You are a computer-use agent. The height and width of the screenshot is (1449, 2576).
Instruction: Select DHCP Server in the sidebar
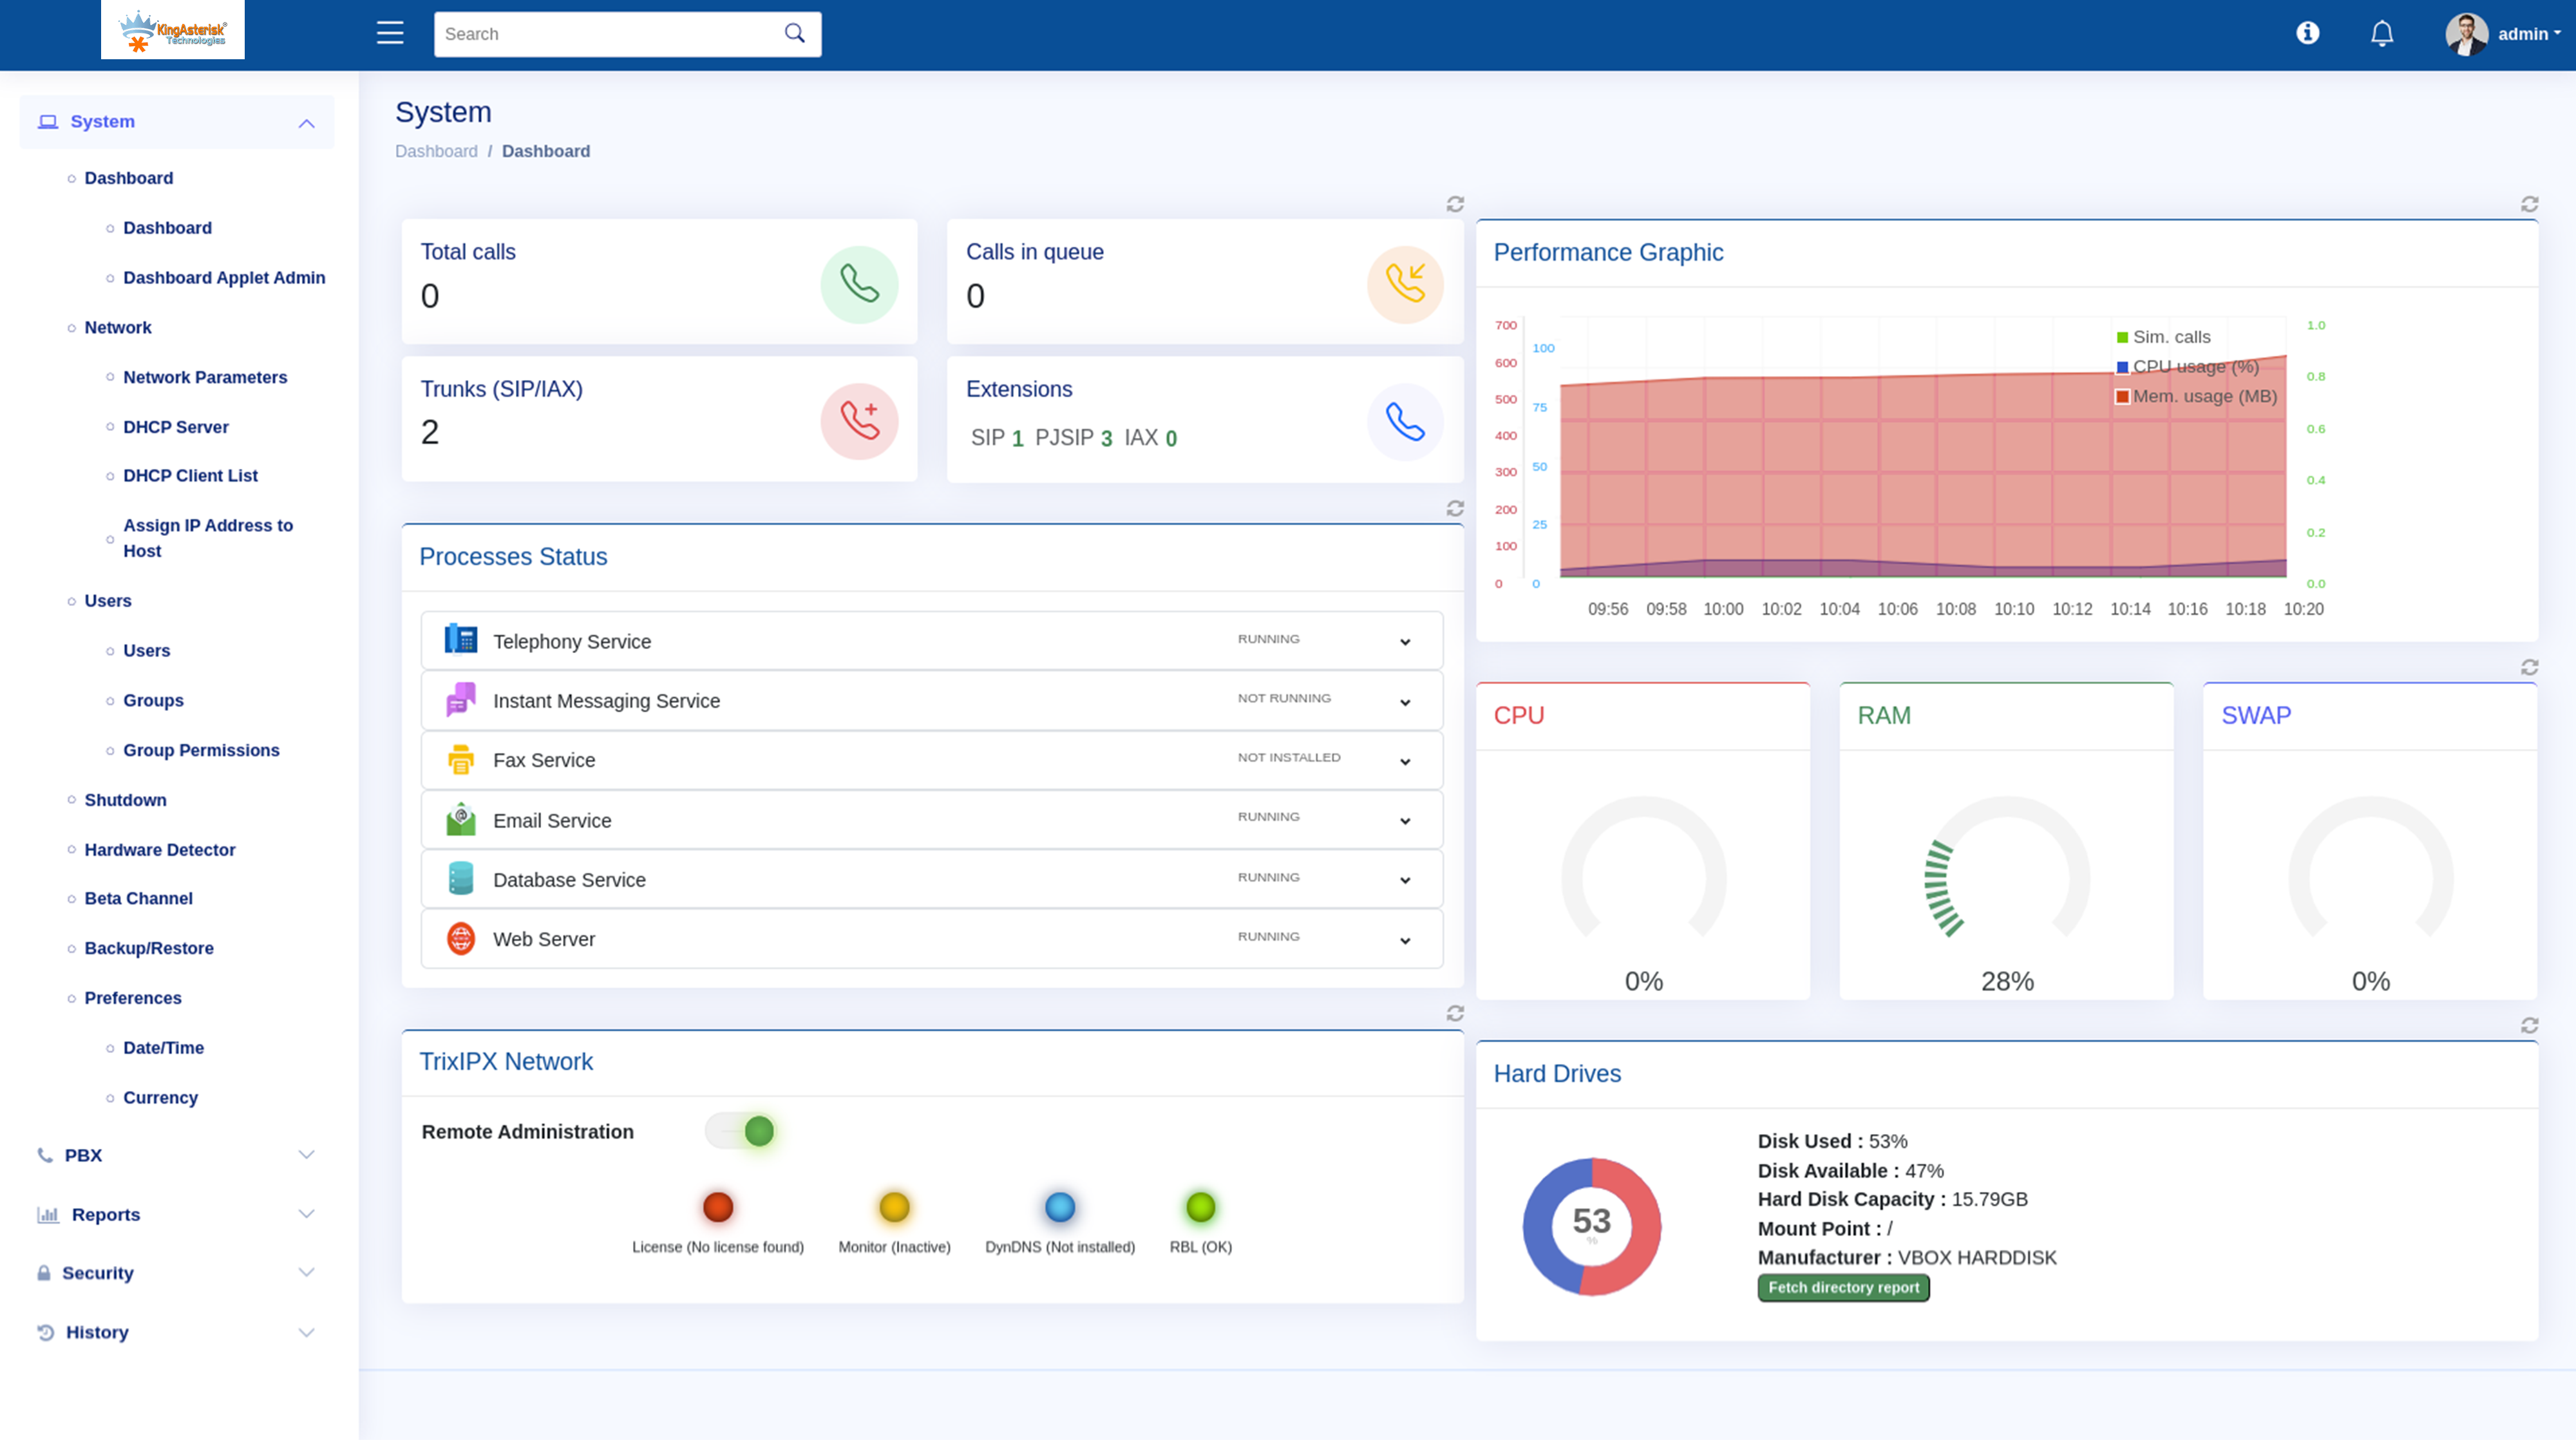(176, 426)
